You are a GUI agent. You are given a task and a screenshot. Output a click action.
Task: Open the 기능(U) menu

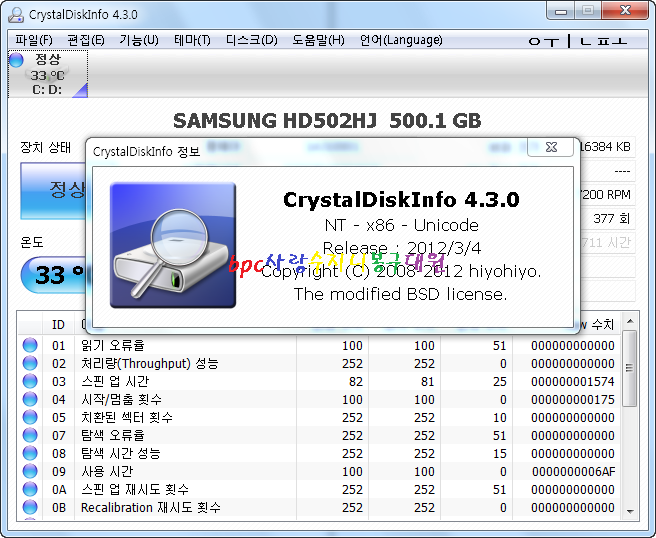coord(138,40)
